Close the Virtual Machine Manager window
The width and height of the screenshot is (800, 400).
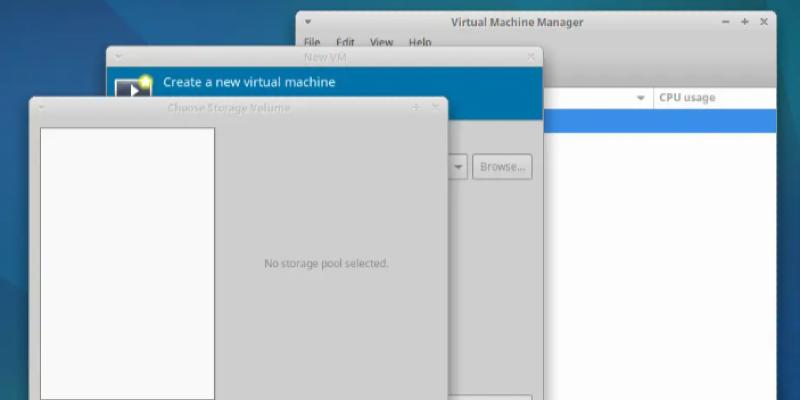(764, 22)
